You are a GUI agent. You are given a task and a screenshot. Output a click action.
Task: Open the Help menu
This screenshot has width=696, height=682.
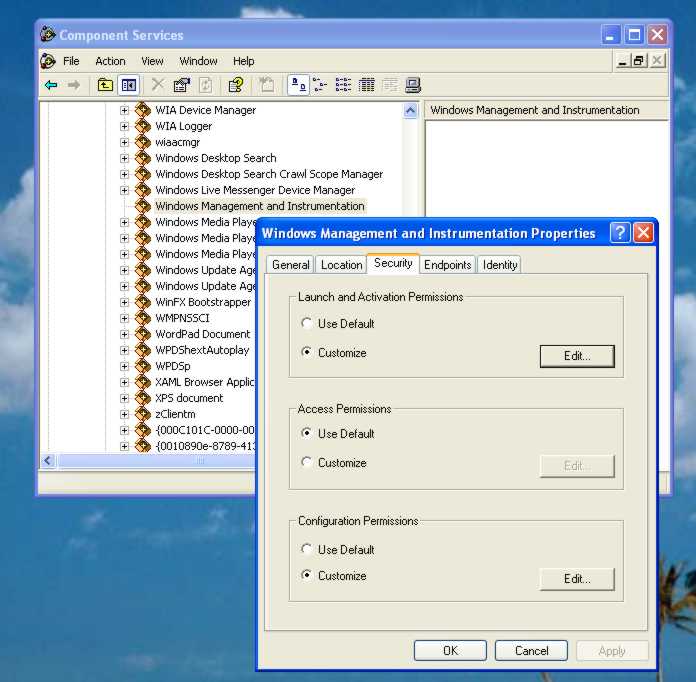tap(244, 61)
